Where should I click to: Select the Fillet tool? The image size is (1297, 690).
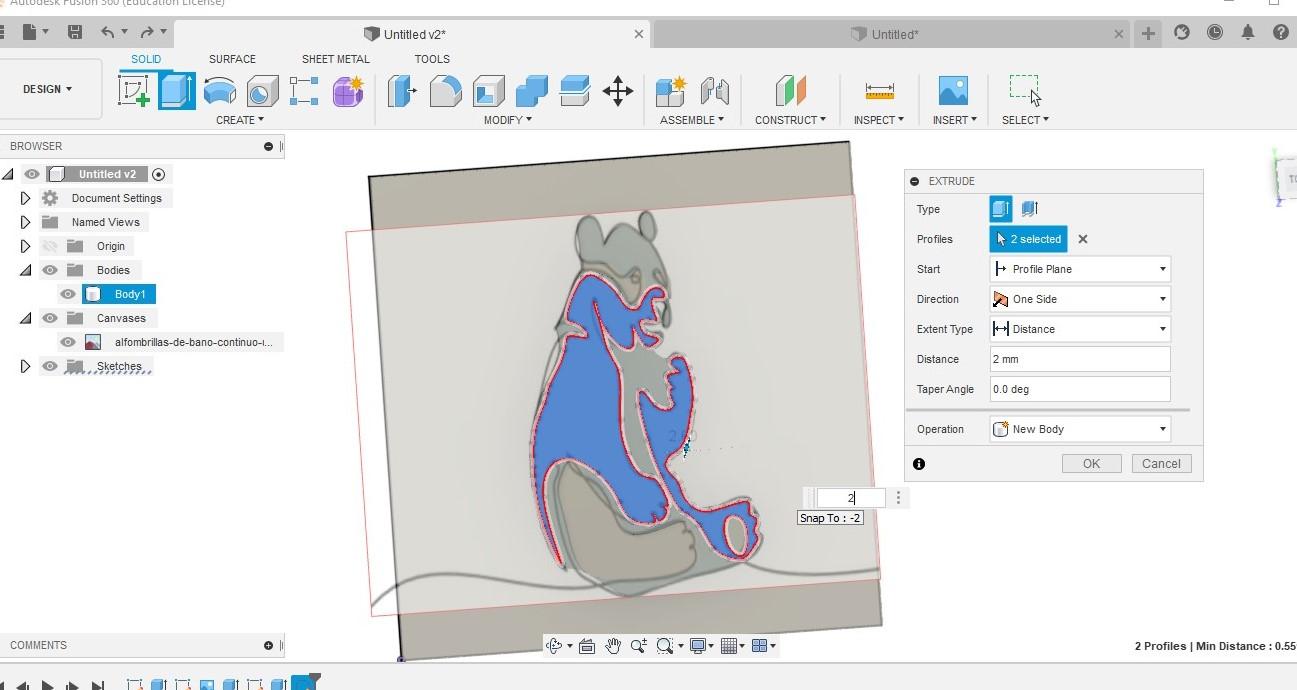(446, 92)
